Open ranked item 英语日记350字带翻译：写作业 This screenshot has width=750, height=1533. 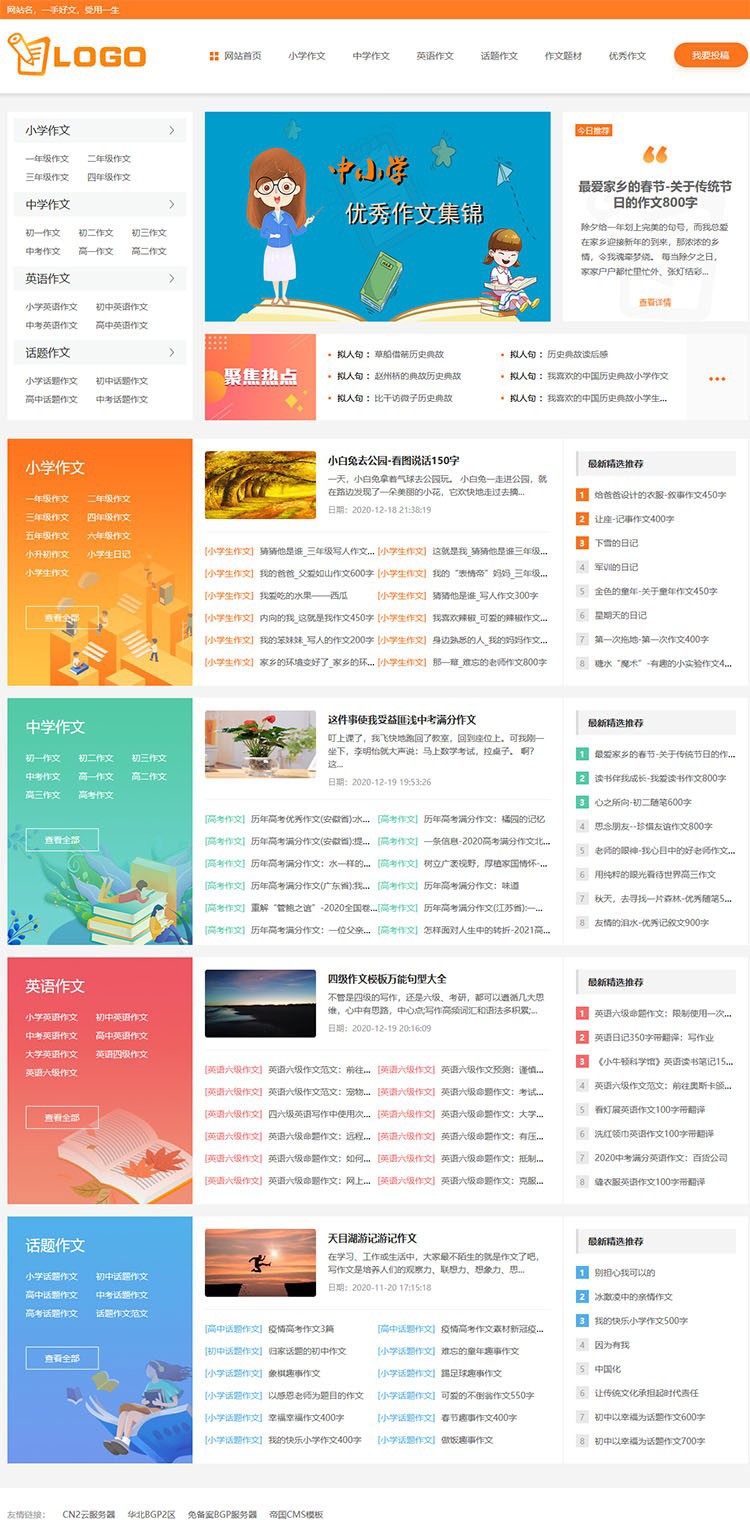(x=654, y=1037)
